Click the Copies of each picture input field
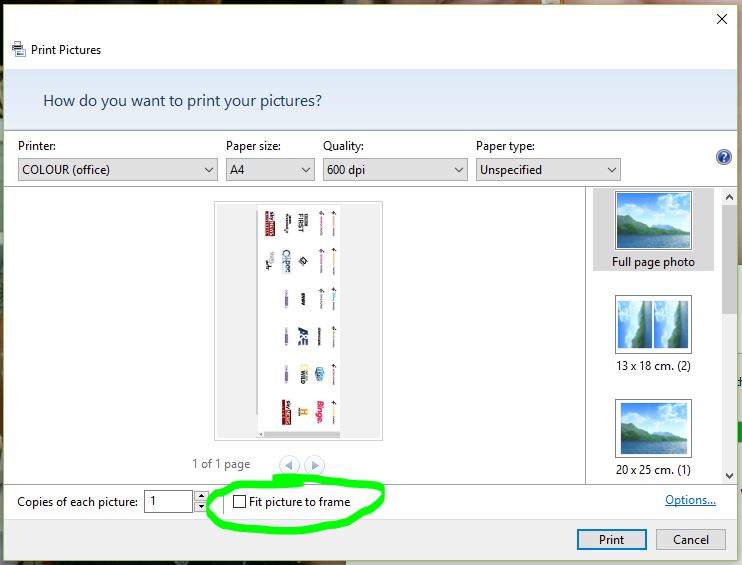The width and height of the screenshot is (742, 565). pyautogui.click(x=168, y=501)
